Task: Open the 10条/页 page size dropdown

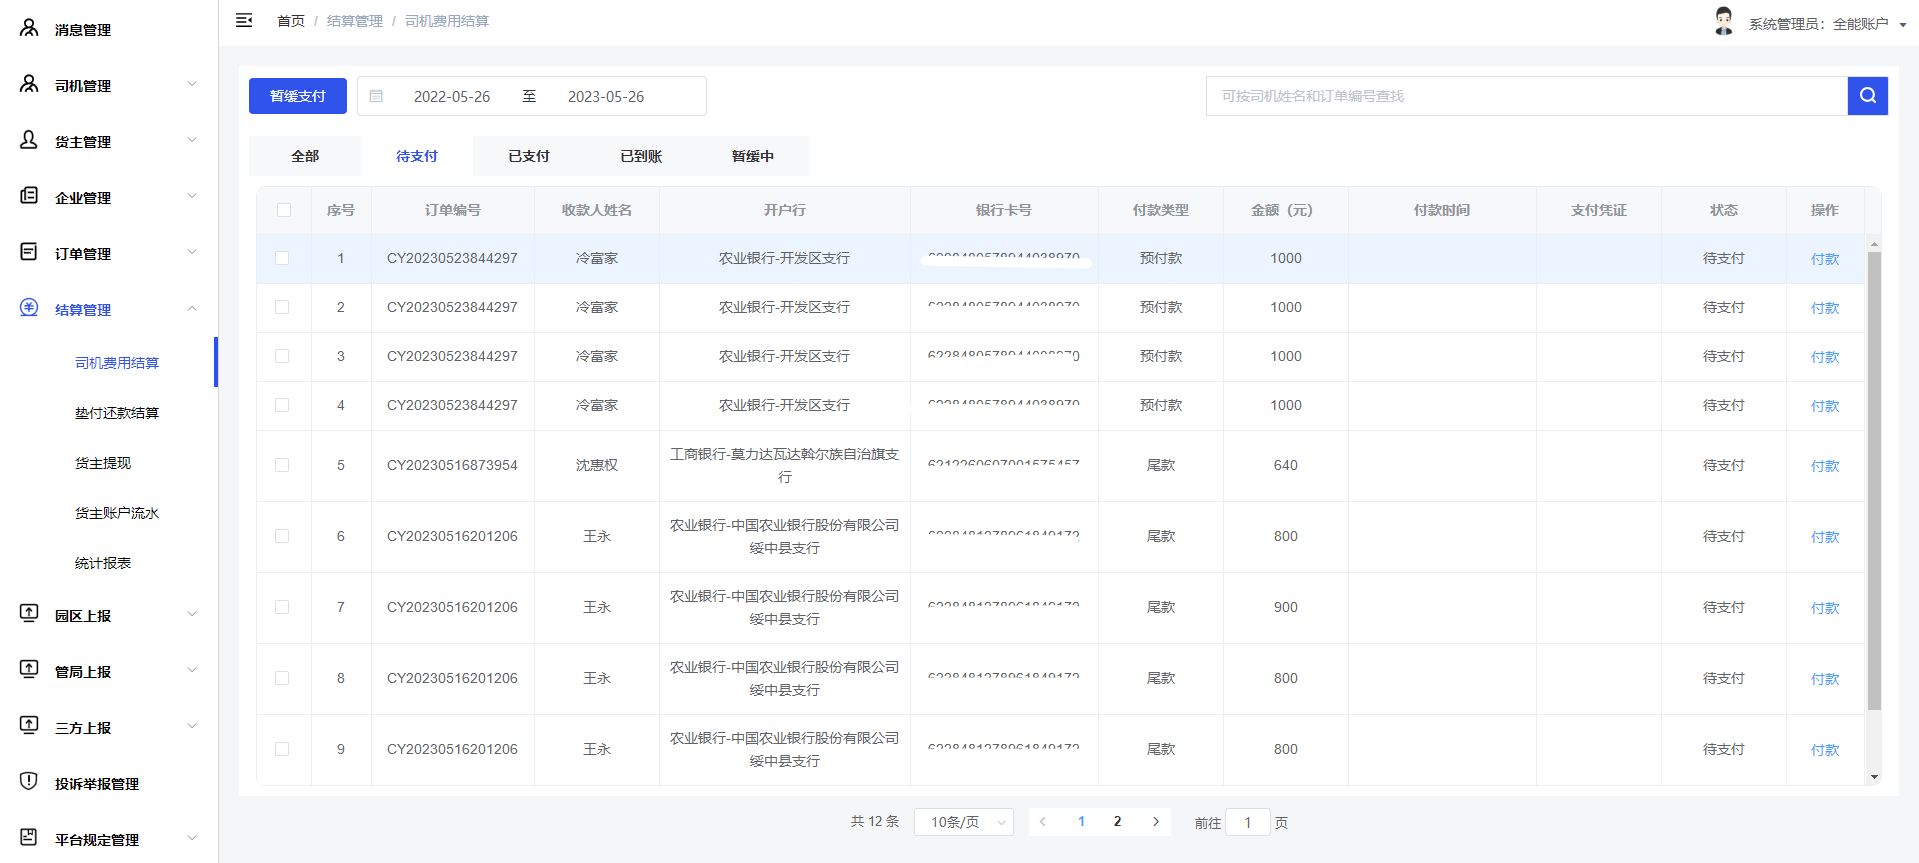Action: pos(964,822)
